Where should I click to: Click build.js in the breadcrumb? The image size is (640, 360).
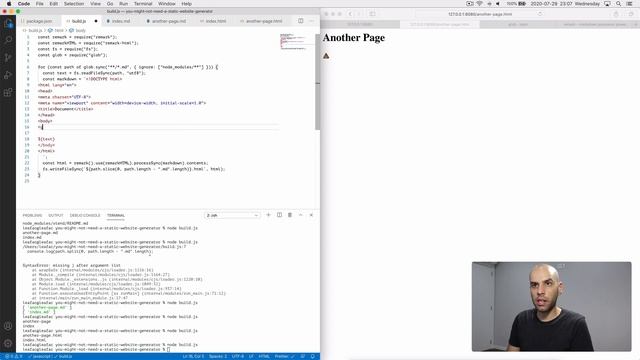35,30
